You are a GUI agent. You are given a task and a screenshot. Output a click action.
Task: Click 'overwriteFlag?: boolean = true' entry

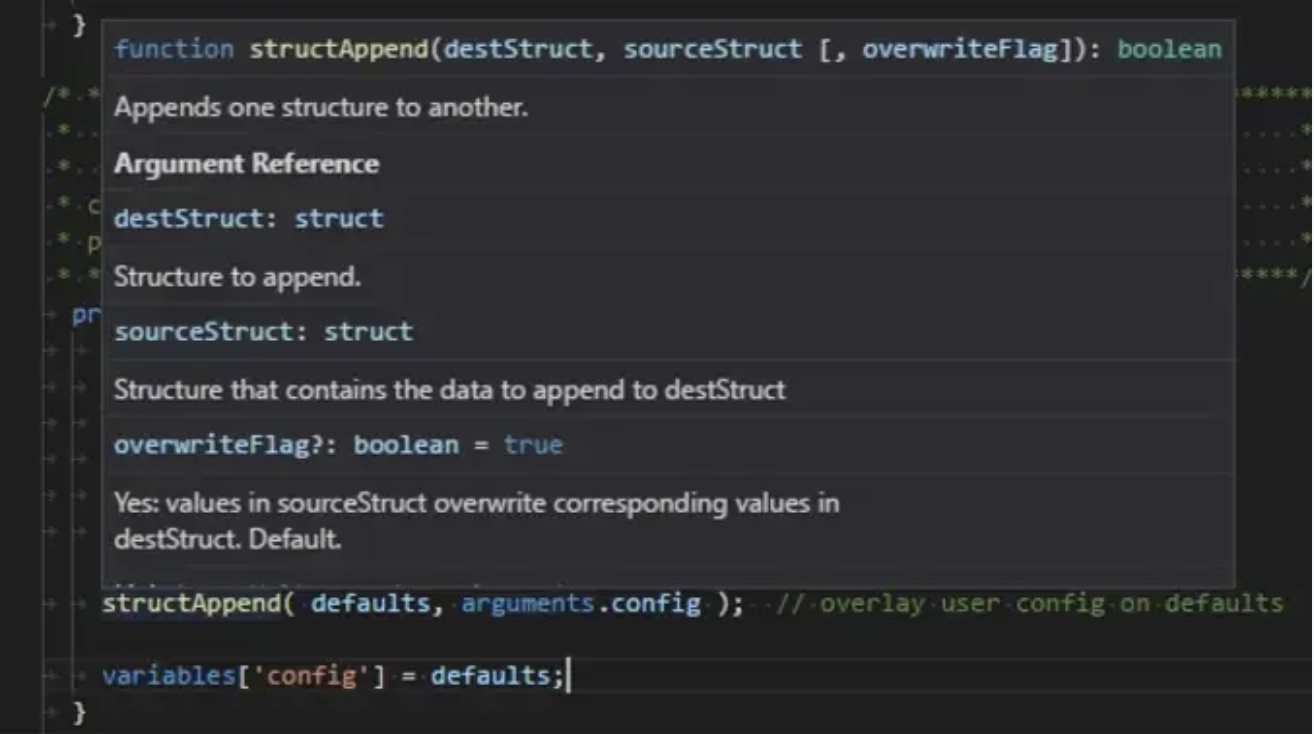click(338, 445)
